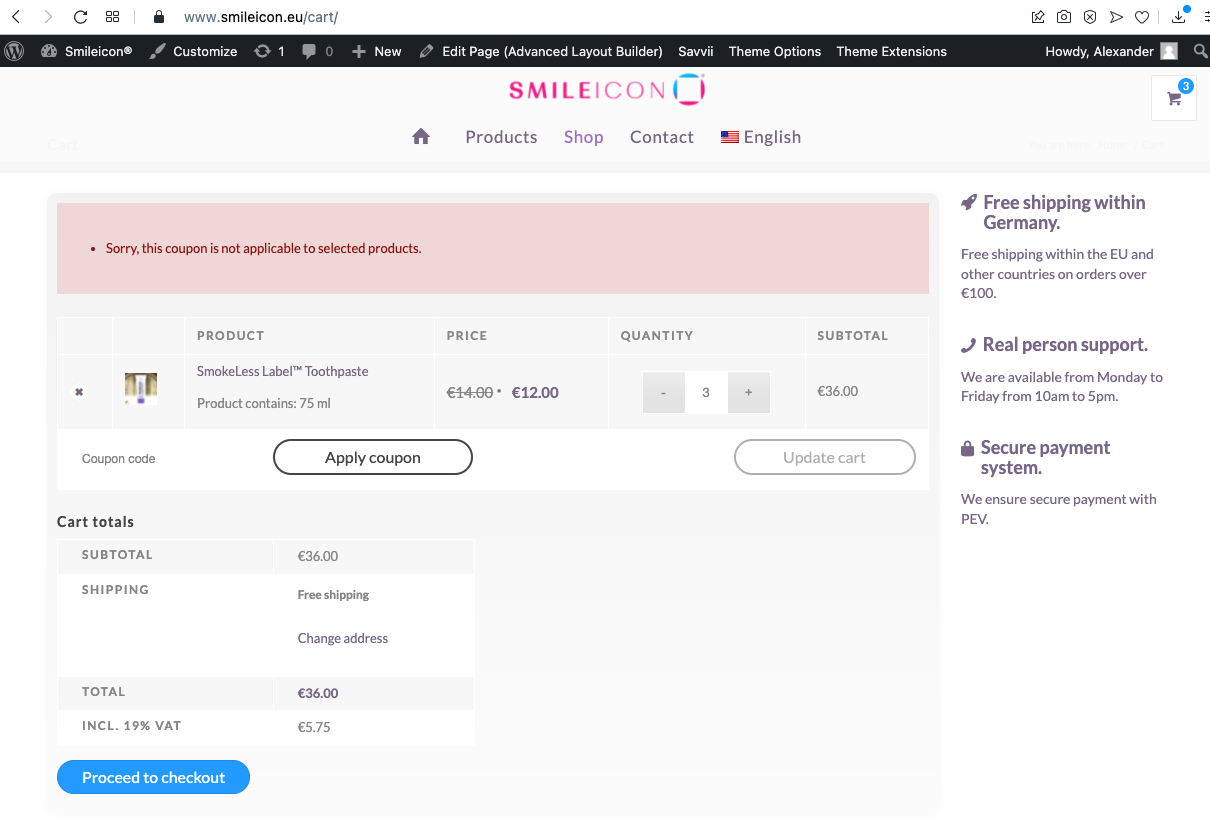Open the comments bubble showing 0
This screenshot has width=1210, height=830.
pos(318,51)
